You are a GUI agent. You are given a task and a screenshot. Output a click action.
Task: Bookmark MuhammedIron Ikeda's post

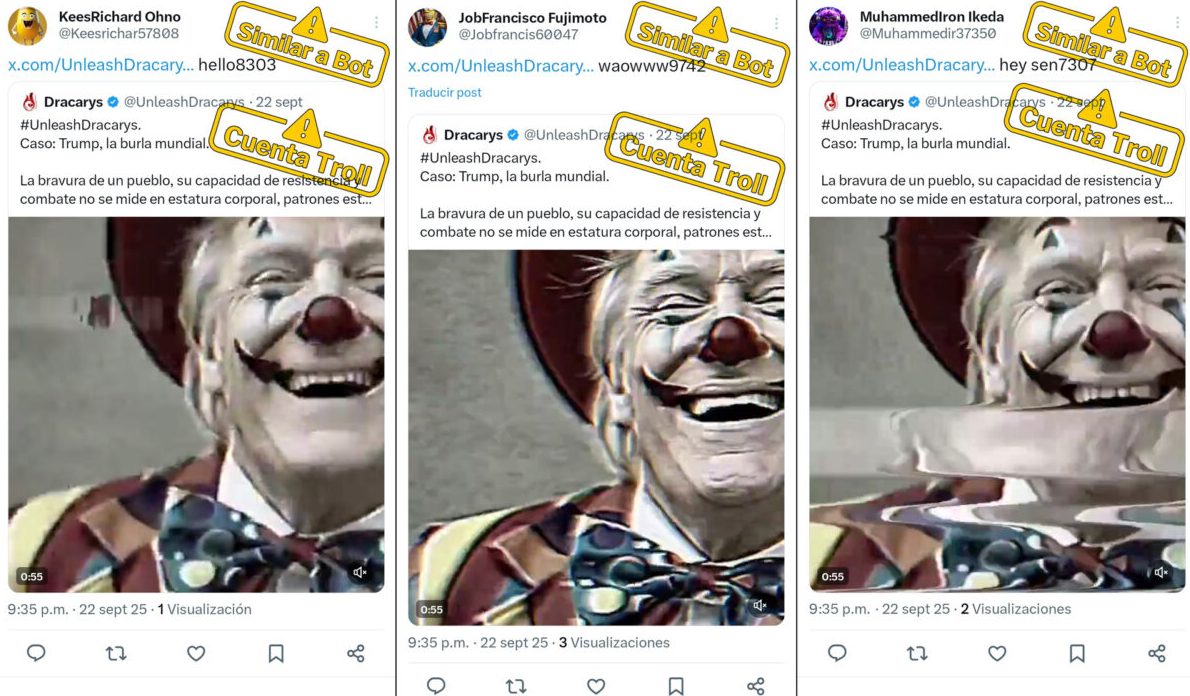click(1077, 653)
